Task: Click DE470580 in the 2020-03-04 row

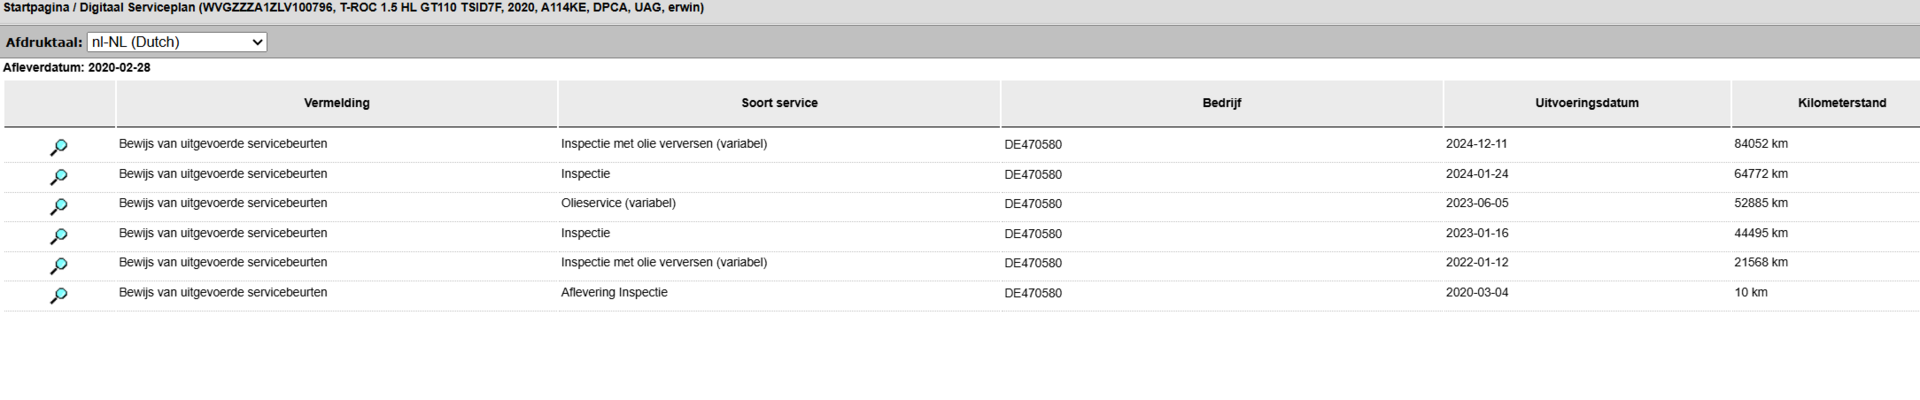Action: click(1033, 293)
